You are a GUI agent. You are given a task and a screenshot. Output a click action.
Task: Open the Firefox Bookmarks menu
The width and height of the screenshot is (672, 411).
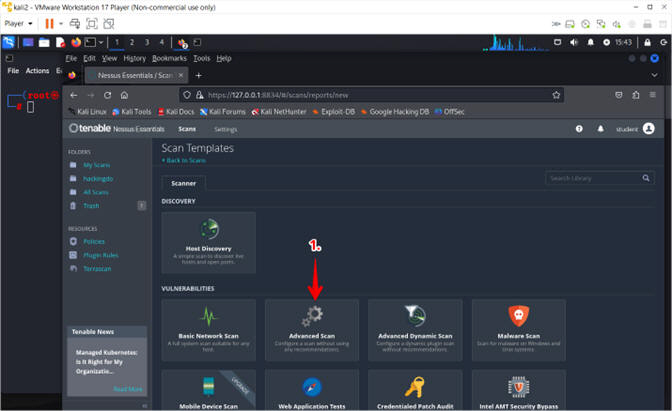[x=169, y=58]
